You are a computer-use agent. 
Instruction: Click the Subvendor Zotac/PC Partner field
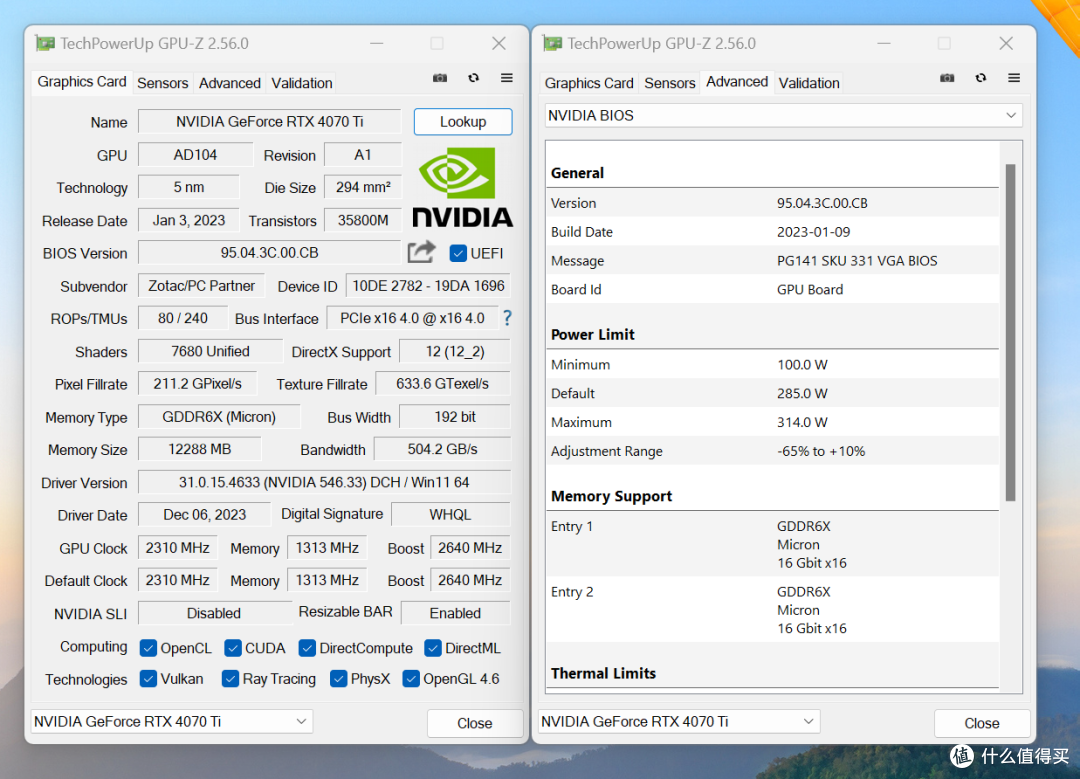pyautogui.click(x=201, y=286)
